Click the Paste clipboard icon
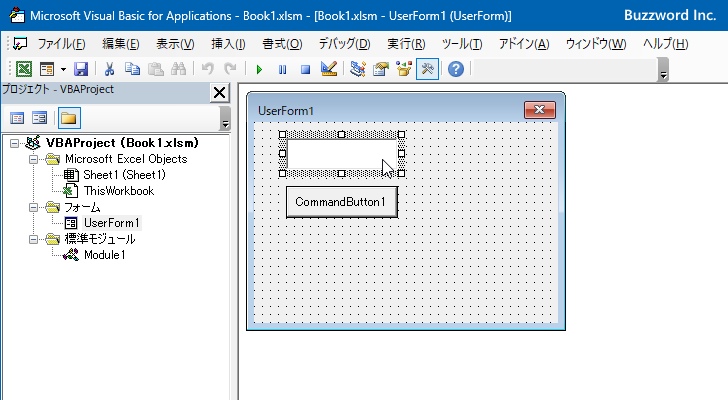 click(156, 69)
